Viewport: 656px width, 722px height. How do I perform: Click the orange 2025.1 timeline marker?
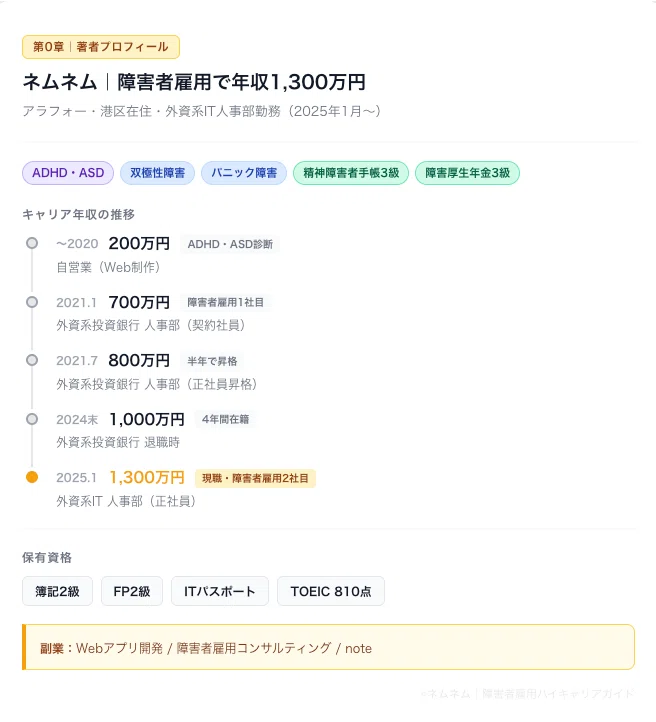32,477
